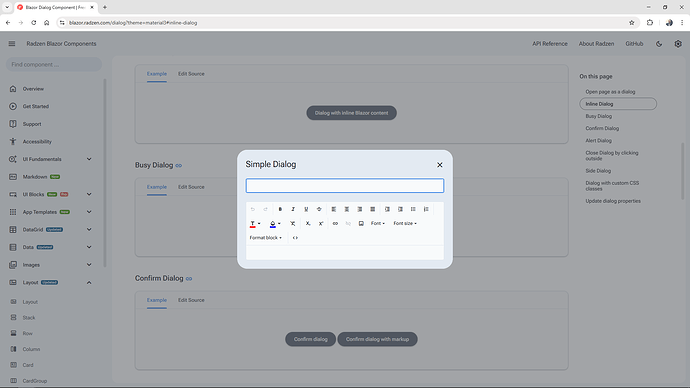
Task: Click the first indent icon after justify
Action: point(387,209)
